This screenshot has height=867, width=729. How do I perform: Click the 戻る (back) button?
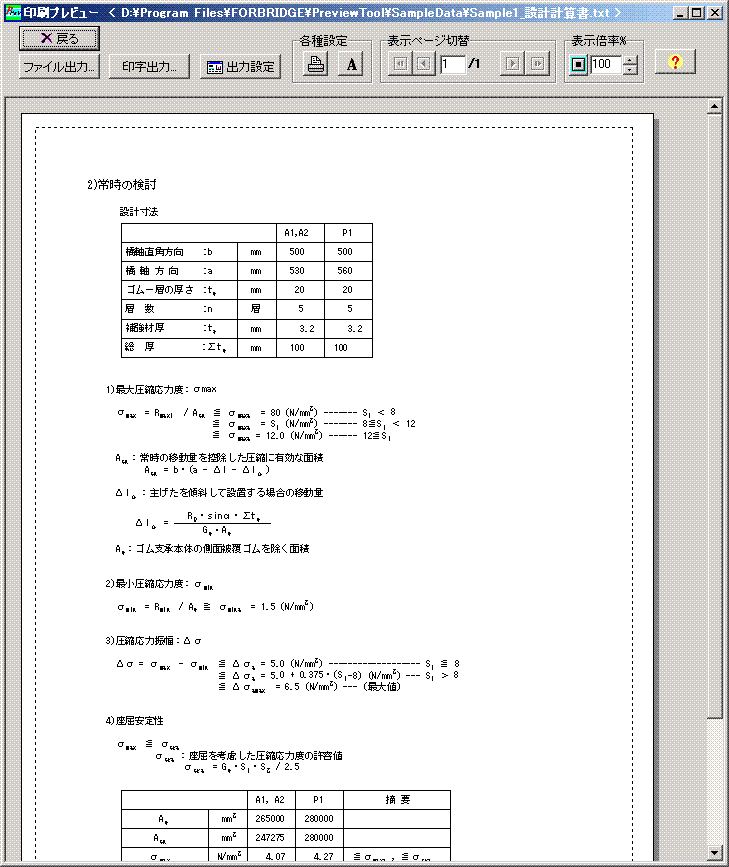[x=59, y=38]
